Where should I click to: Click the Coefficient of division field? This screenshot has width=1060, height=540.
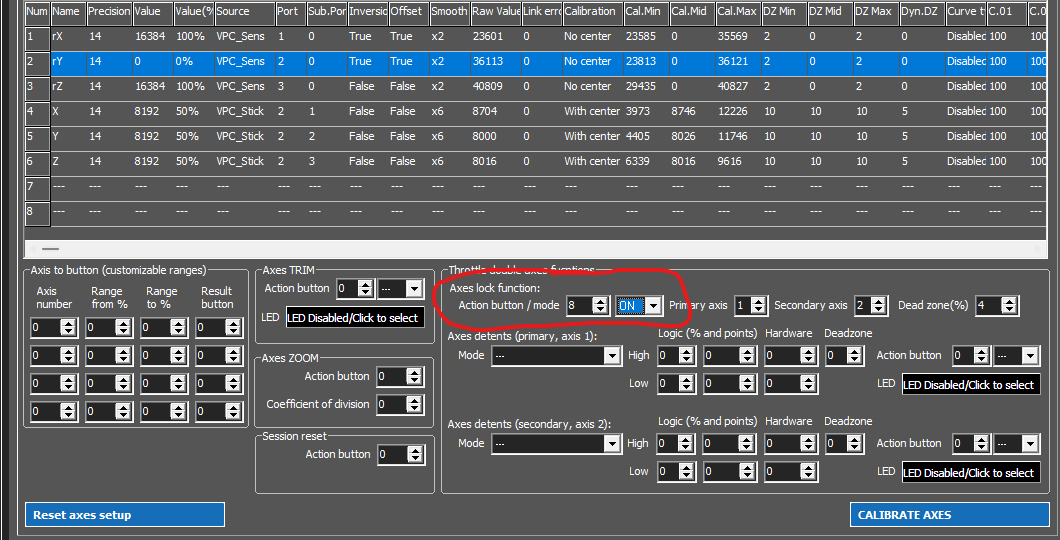tap(401, 404)
